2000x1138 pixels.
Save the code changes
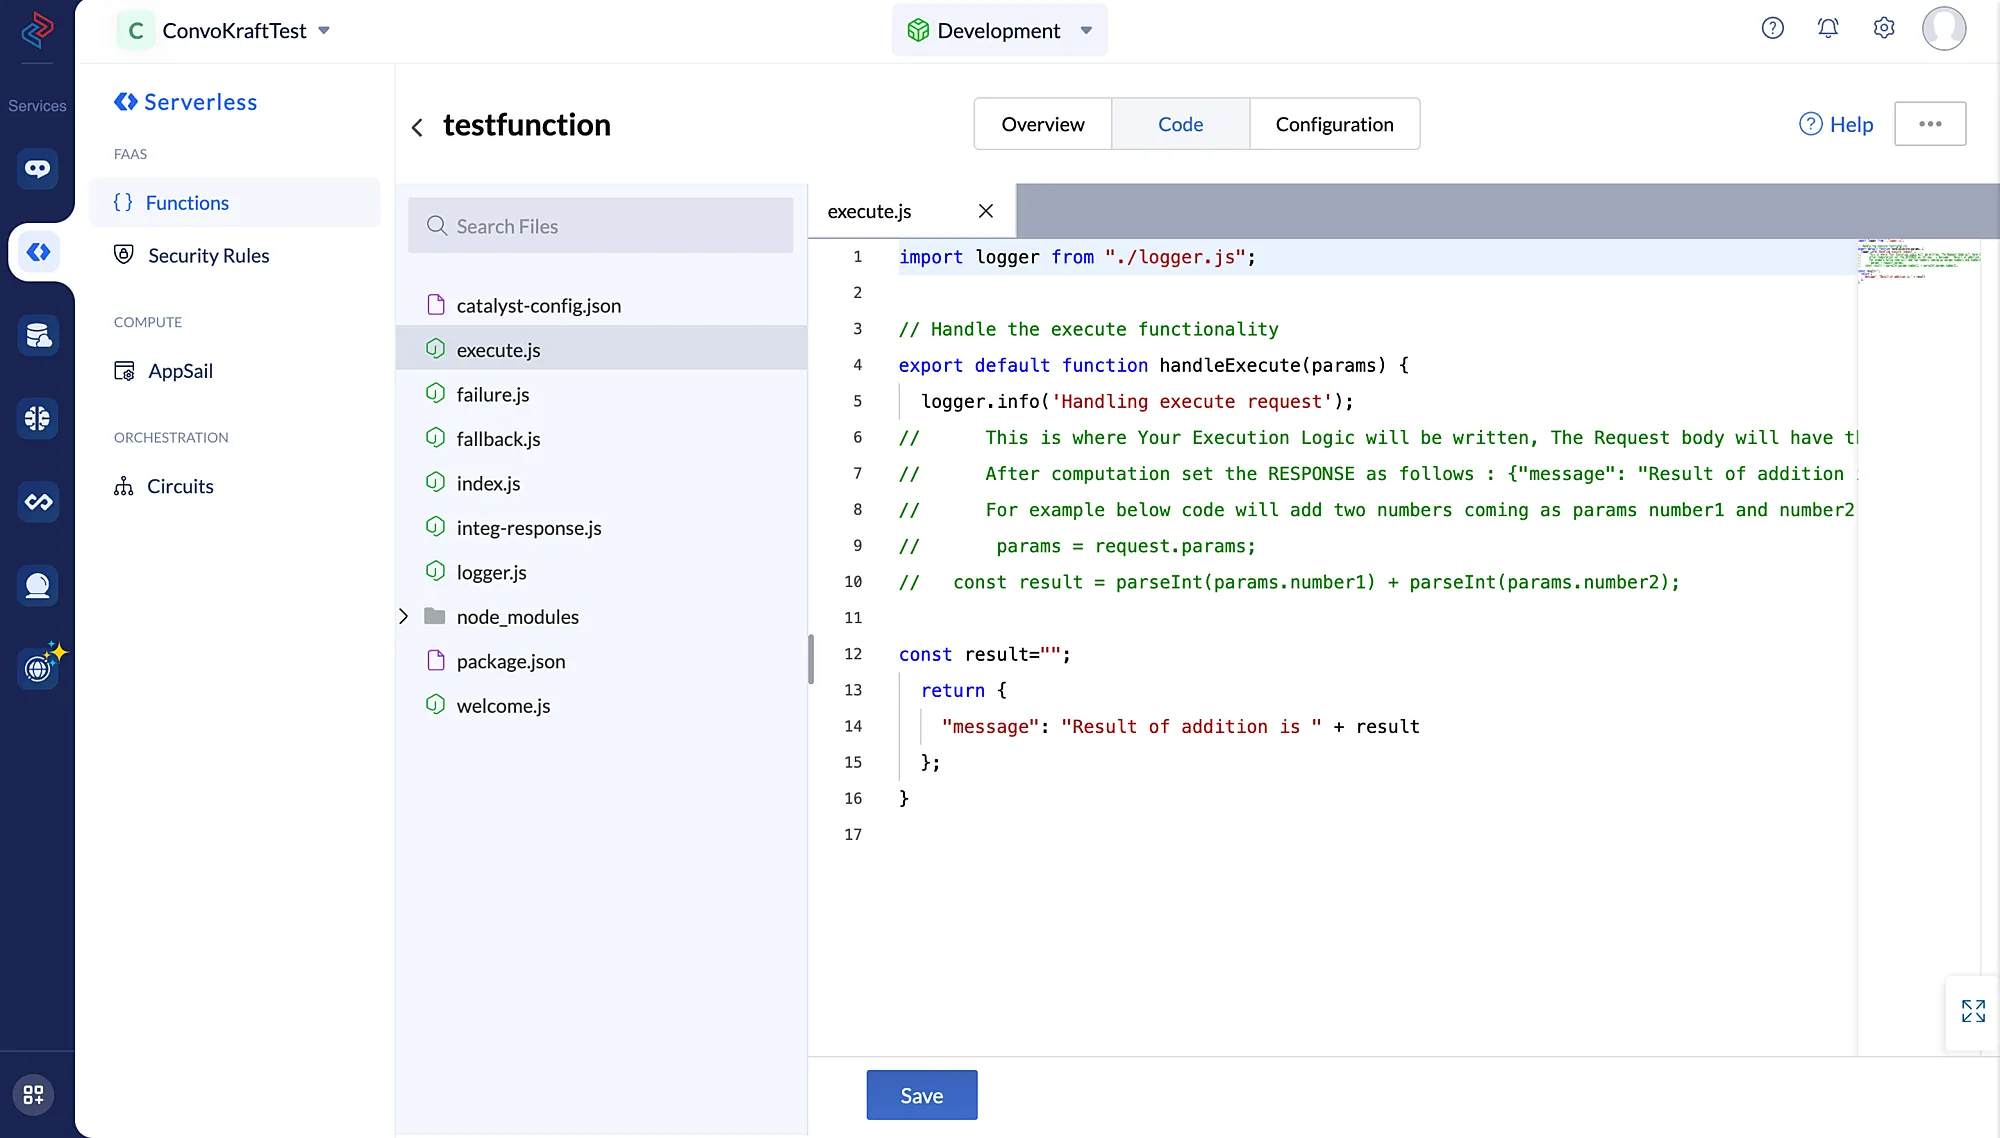click(x=921, y=1095)
